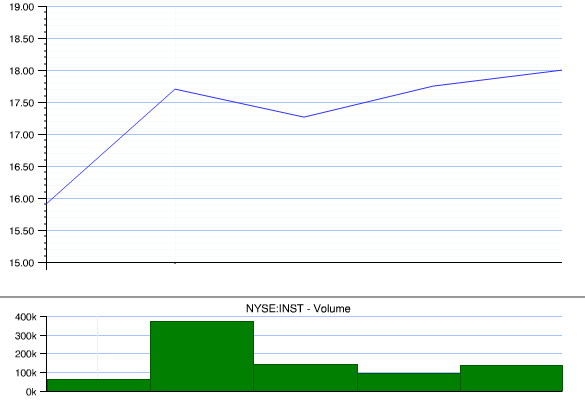This screenshot has width=585, height=401.
Task: Click the 18.50 price axis label
Action: [22, 39]
